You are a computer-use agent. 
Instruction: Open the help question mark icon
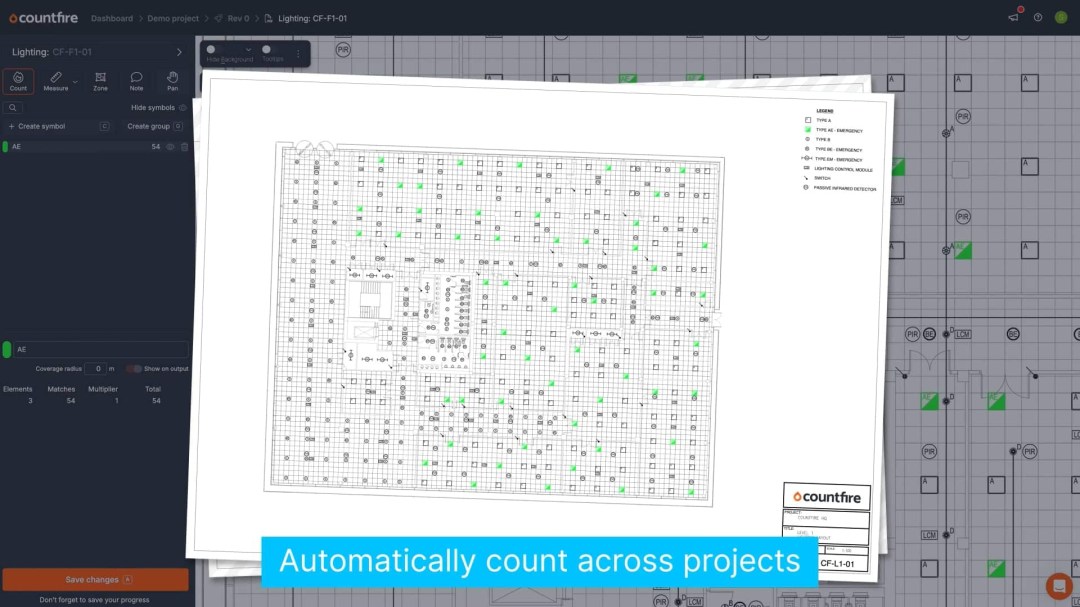click(x=1038, y=17)
